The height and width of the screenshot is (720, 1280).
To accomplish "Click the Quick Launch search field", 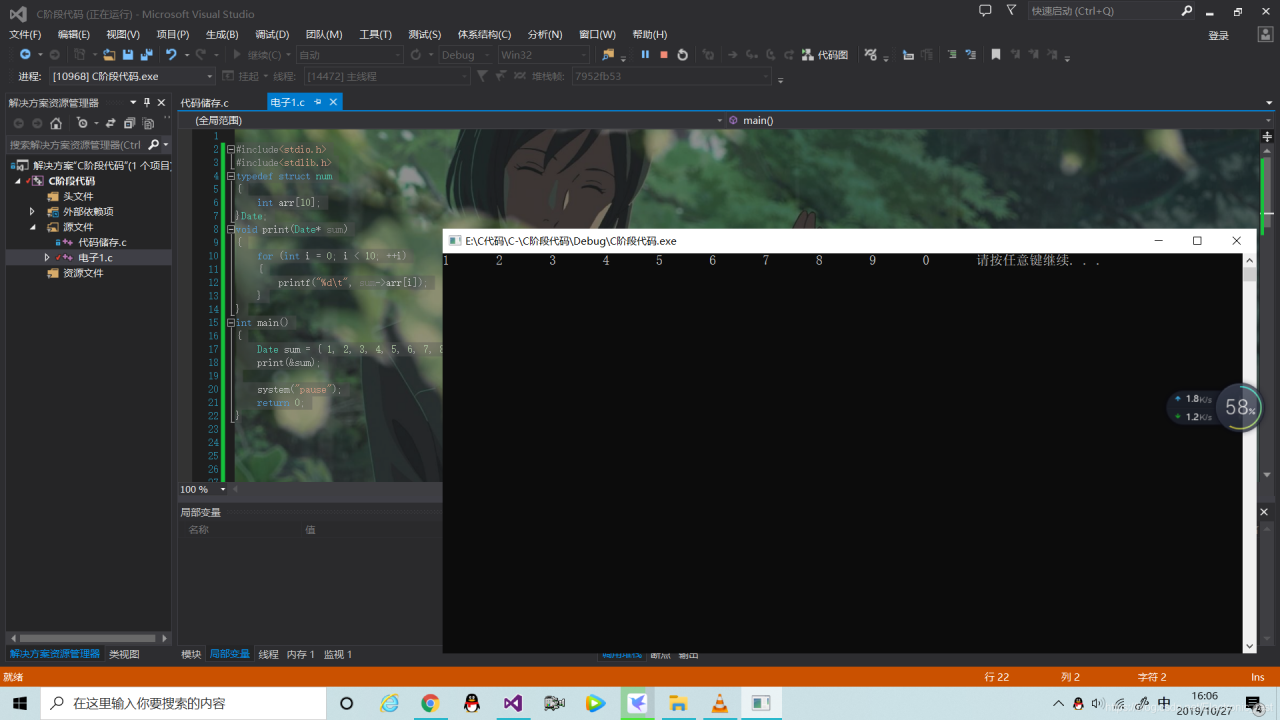I will [x=1102, y=11].
